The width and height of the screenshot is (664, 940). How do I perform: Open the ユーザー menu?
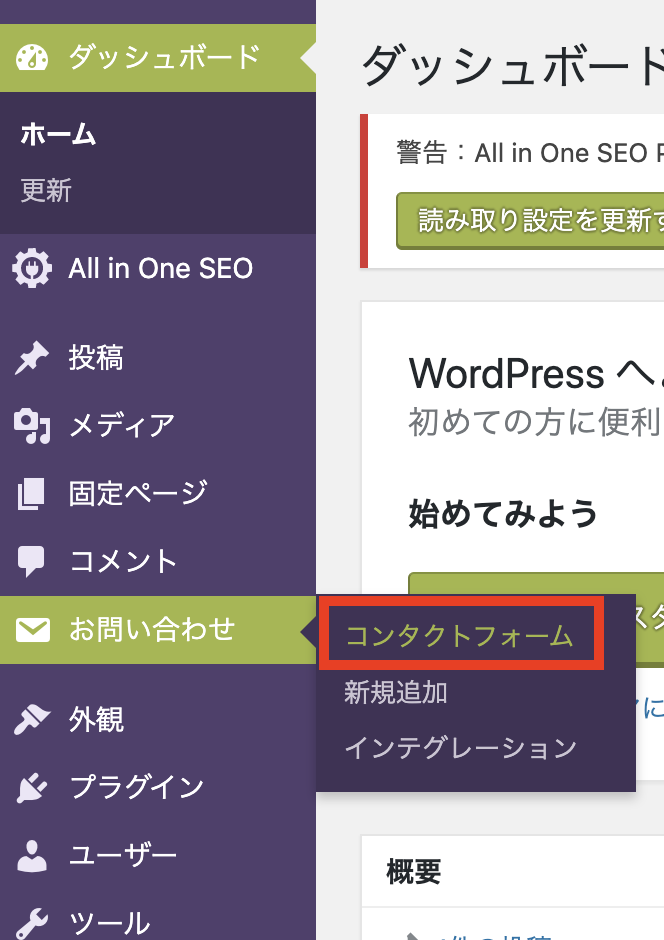pyautogui.click(x=158, y=855)
